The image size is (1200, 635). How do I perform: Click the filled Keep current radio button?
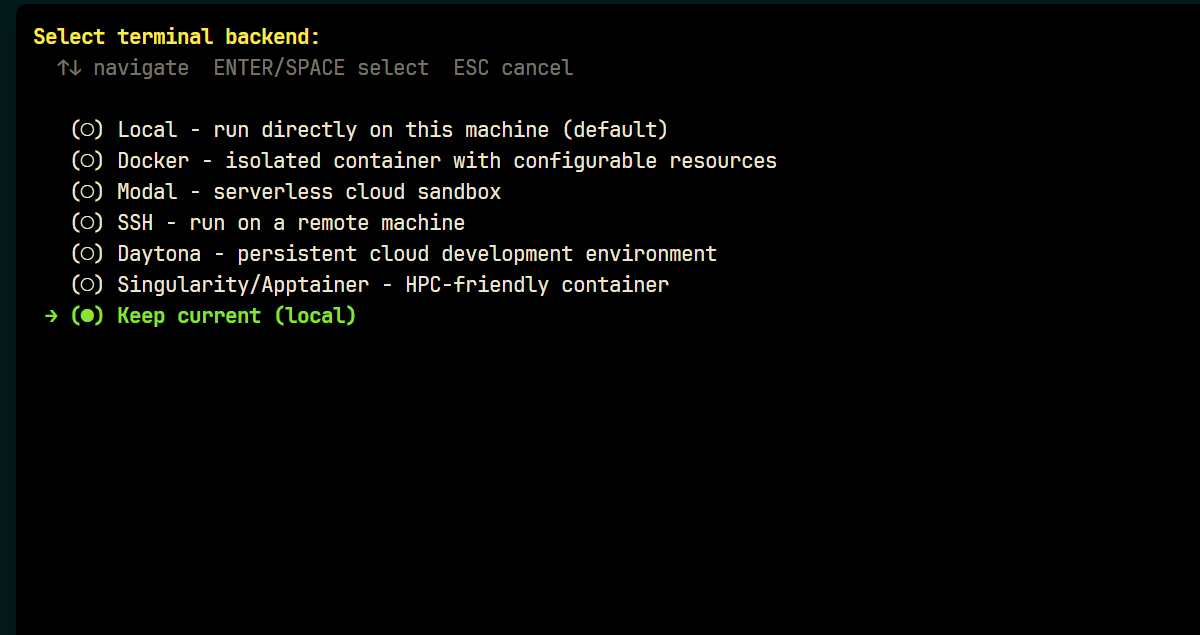pos(87,316)
